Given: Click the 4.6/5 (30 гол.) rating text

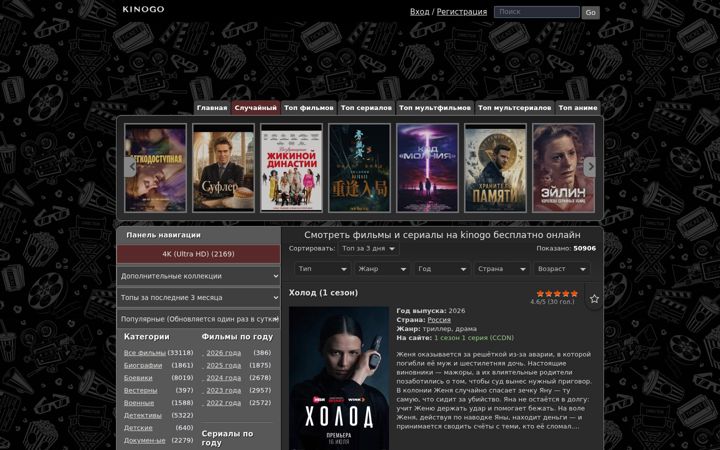Looking at the screenshot, I should pyautogui.click(x=552, y=302).
